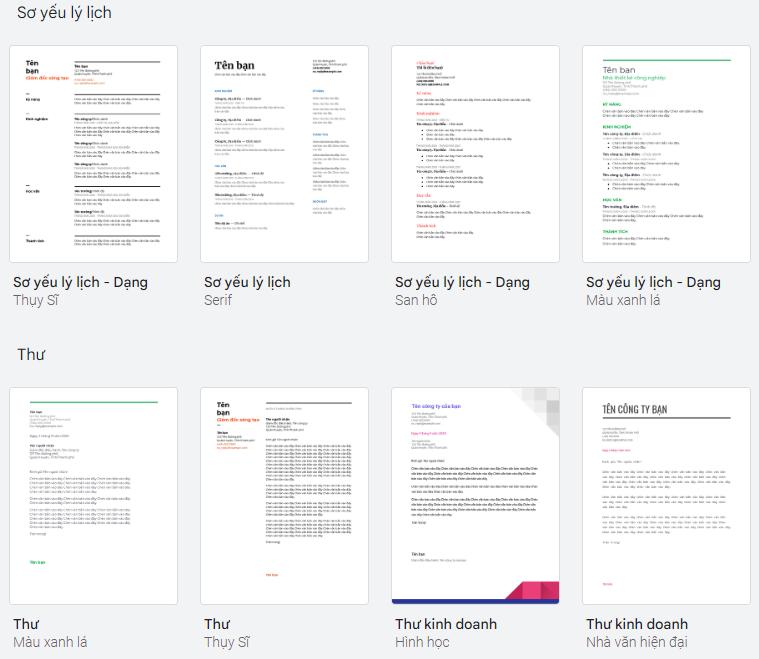
Task: Click the 'Thư' title above Thụy Sĩ
Action: click(x=217, y=624)
